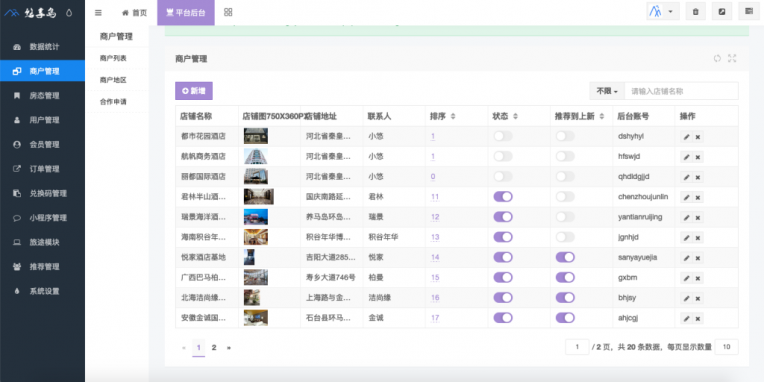Edit the 都市花园酒店 row
764x382 pixels.
pyautogui.click(x=687, y=137)
